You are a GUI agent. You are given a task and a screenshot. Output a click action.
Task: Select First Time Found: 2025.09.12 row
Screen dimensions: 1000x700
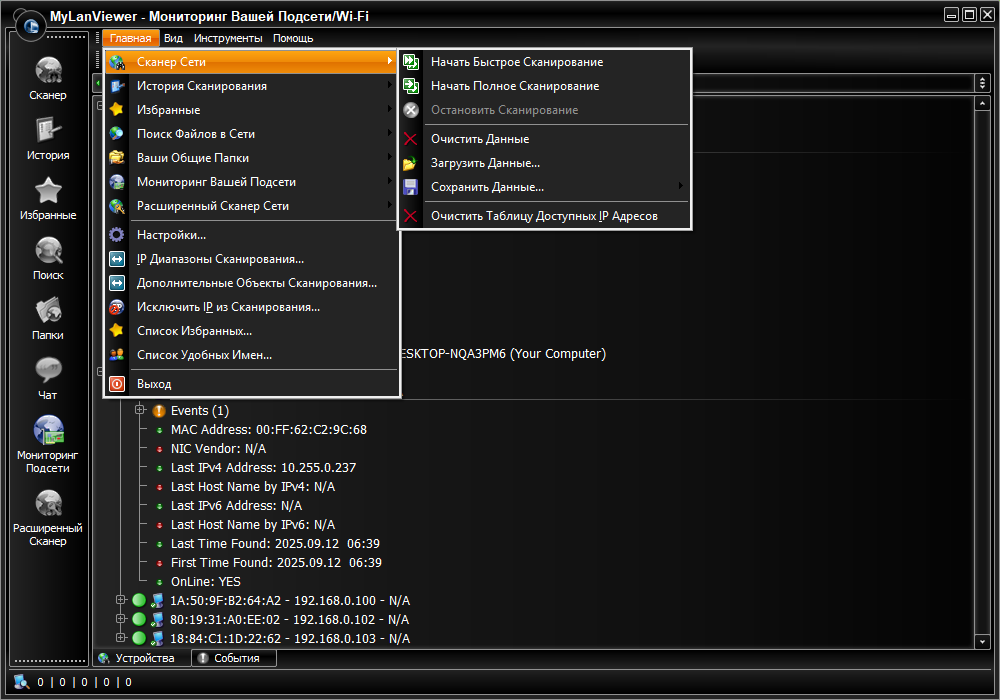[x=276, y=562]
